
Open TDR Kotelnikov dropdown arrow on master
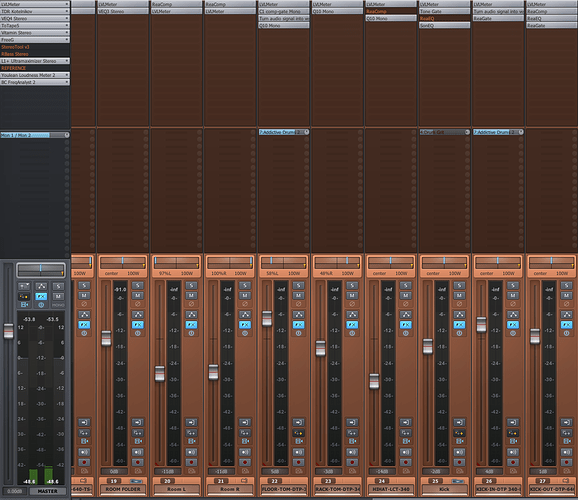[67, 11]
